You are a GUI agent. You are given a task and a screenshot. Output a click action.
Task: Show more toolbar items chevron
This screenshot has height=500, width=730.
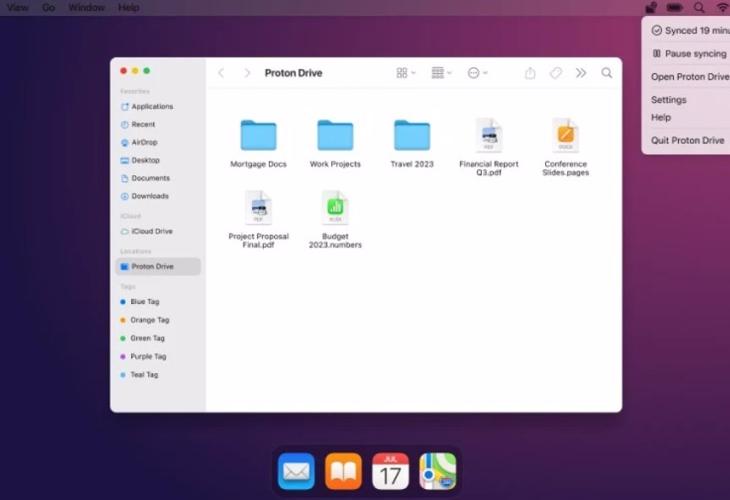[581, 73]
